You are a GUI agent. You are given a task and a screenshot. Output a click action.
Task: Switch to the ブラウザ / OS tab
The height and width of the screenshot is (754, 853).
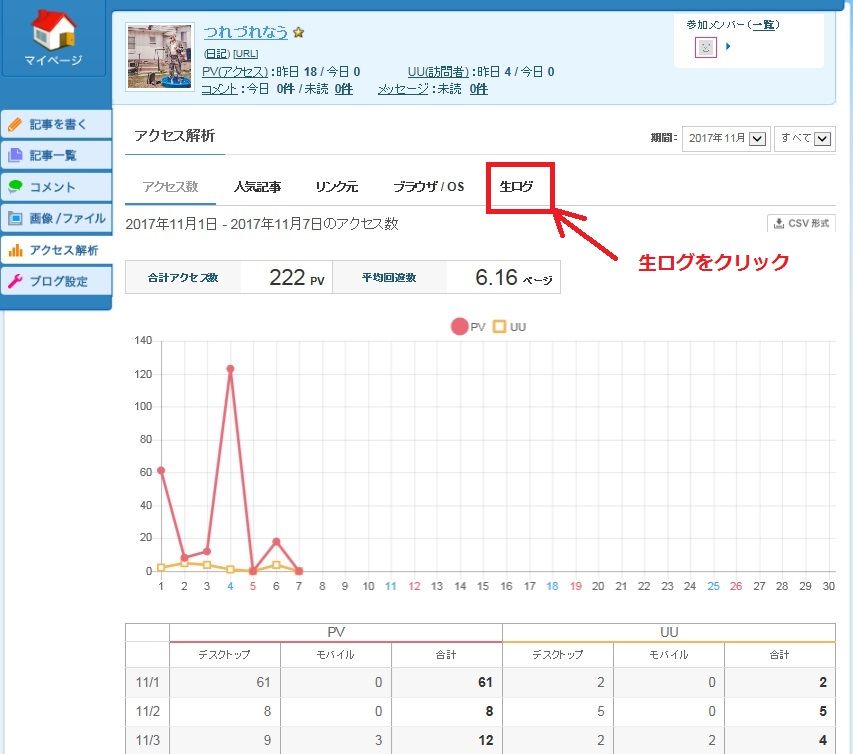(x=429, y=187)
